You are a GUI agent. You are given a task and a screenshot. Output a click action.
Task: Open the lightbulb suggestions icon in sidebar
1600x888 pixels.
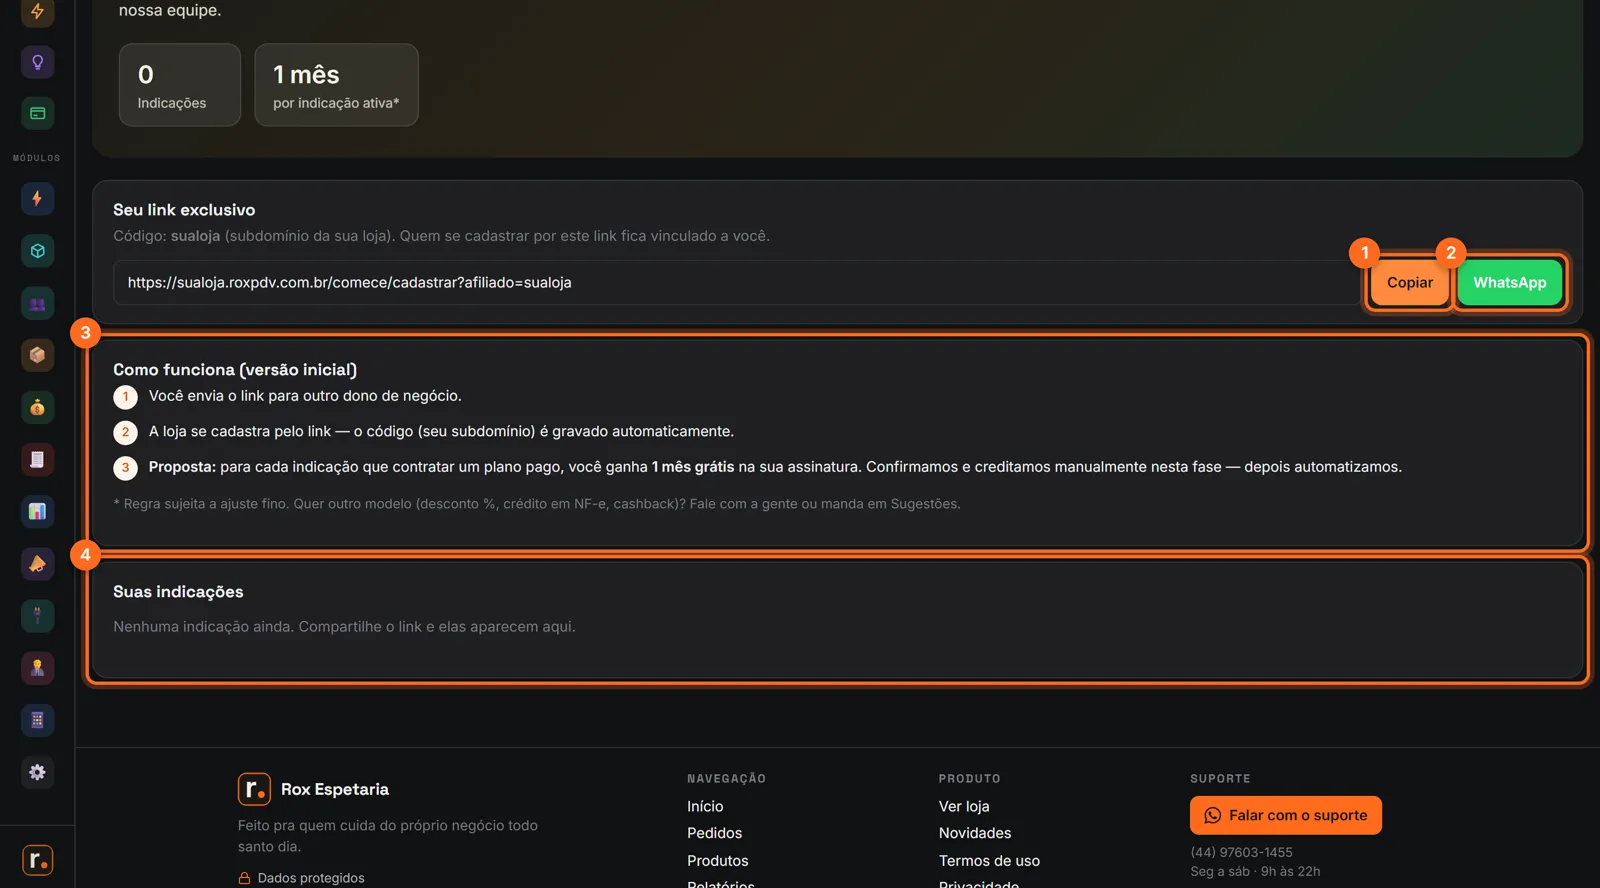pyautogui.click(x=37, y=62)
